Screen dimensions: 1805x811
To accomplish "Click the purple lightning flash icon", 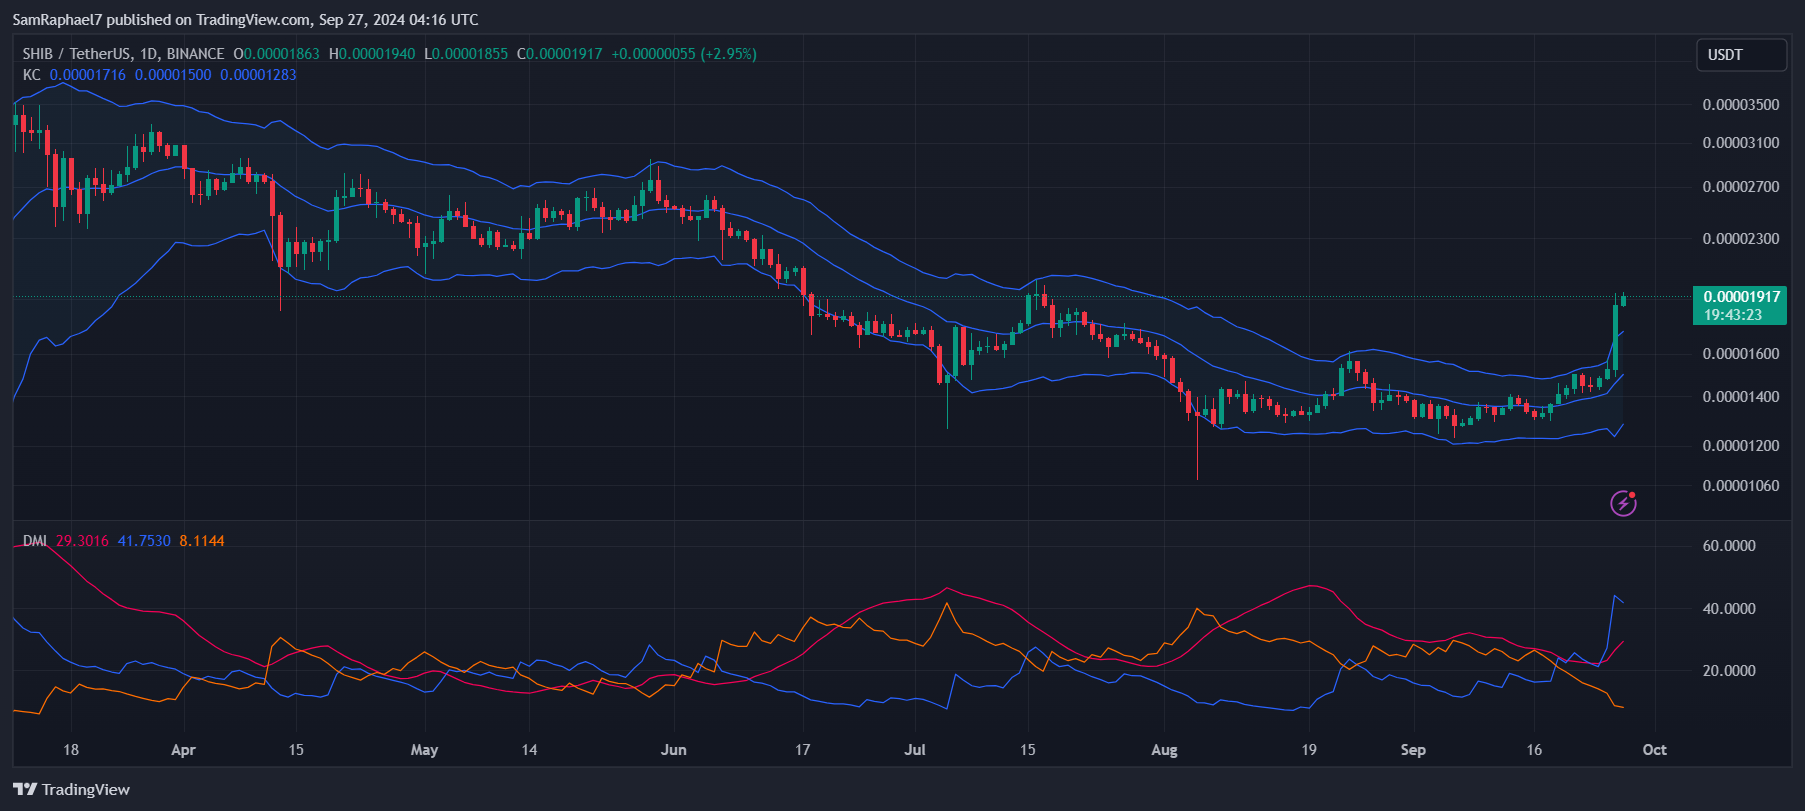I will coord(1623,503).
